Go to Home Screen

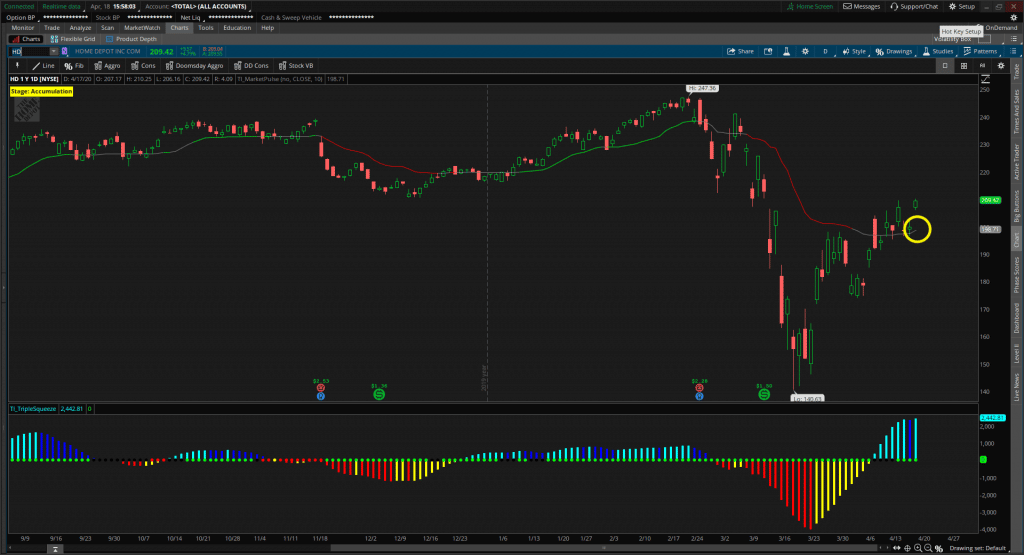814,6
